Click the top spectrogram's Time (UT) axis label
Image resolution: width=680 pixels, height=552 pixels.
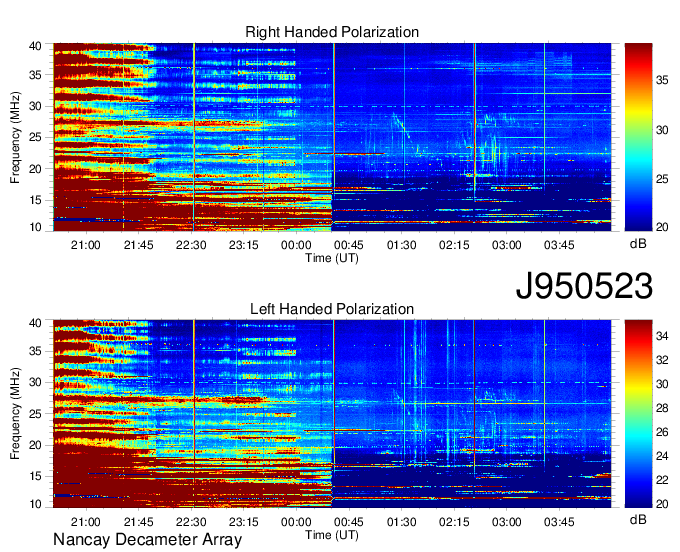click(332, 258)
